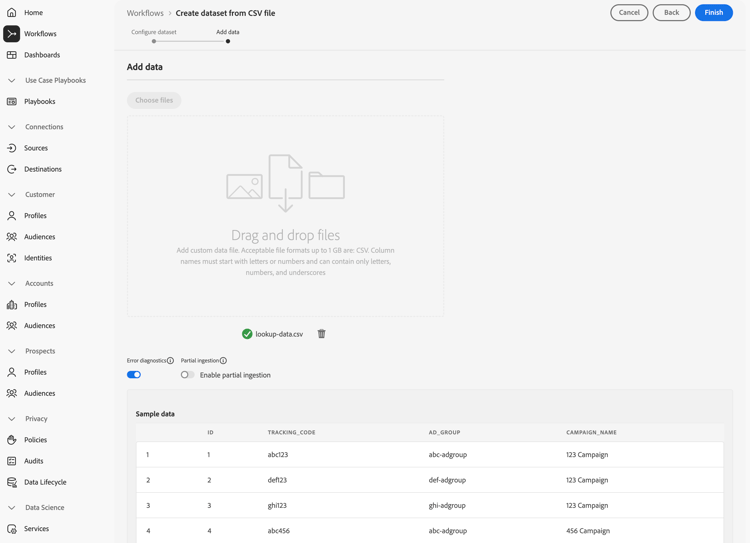
Task: Enable partial ingestion toggle
Action: [187, 375]
